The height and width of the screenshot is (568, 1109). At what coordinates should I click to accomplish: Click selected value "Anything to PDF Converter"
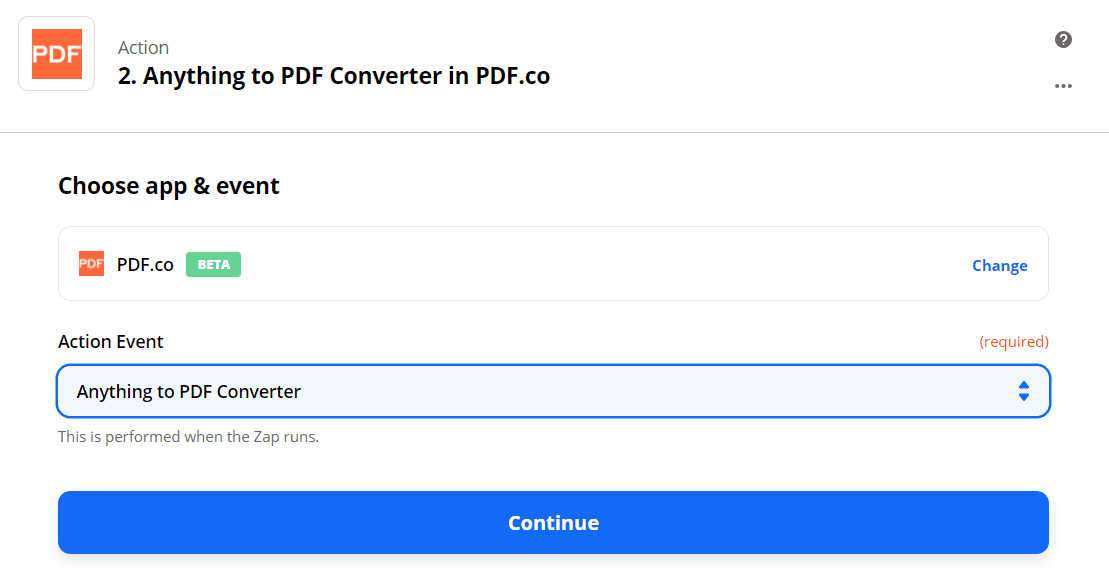click(x=189, y=392)
